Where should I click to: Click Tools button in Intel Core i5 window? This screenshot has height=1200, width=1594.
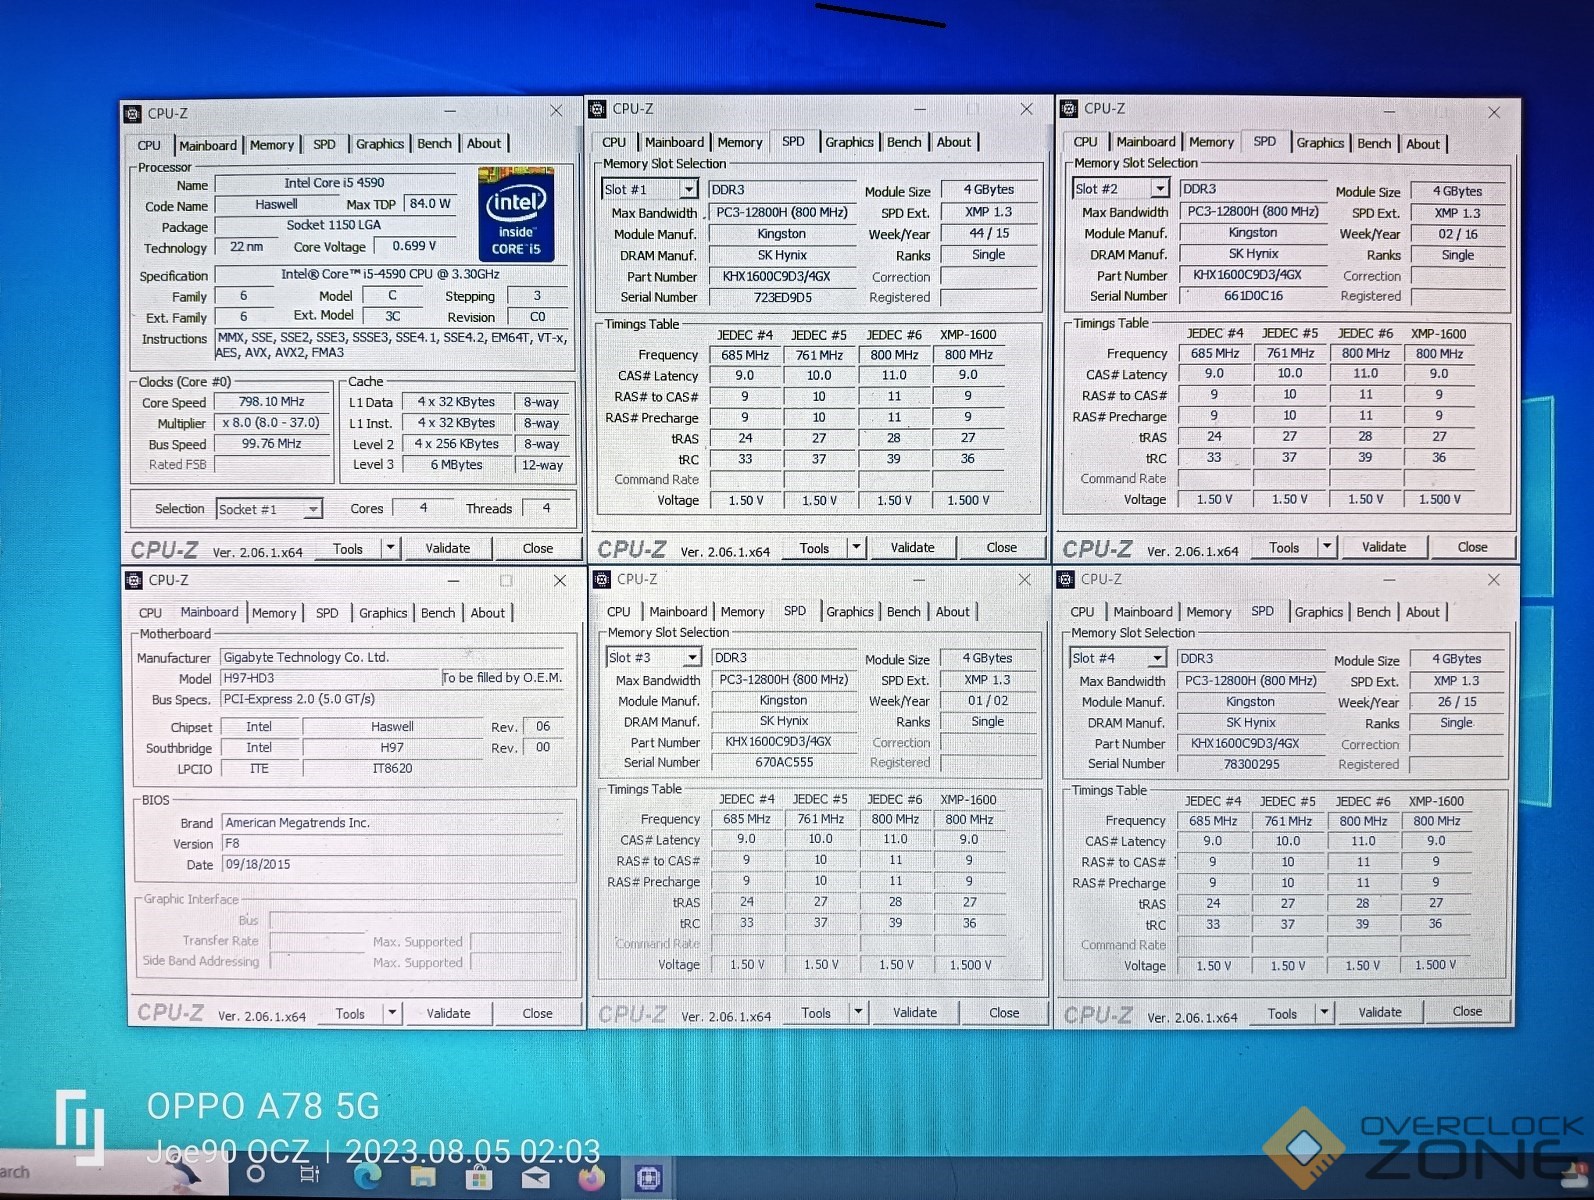pos(348,548)
